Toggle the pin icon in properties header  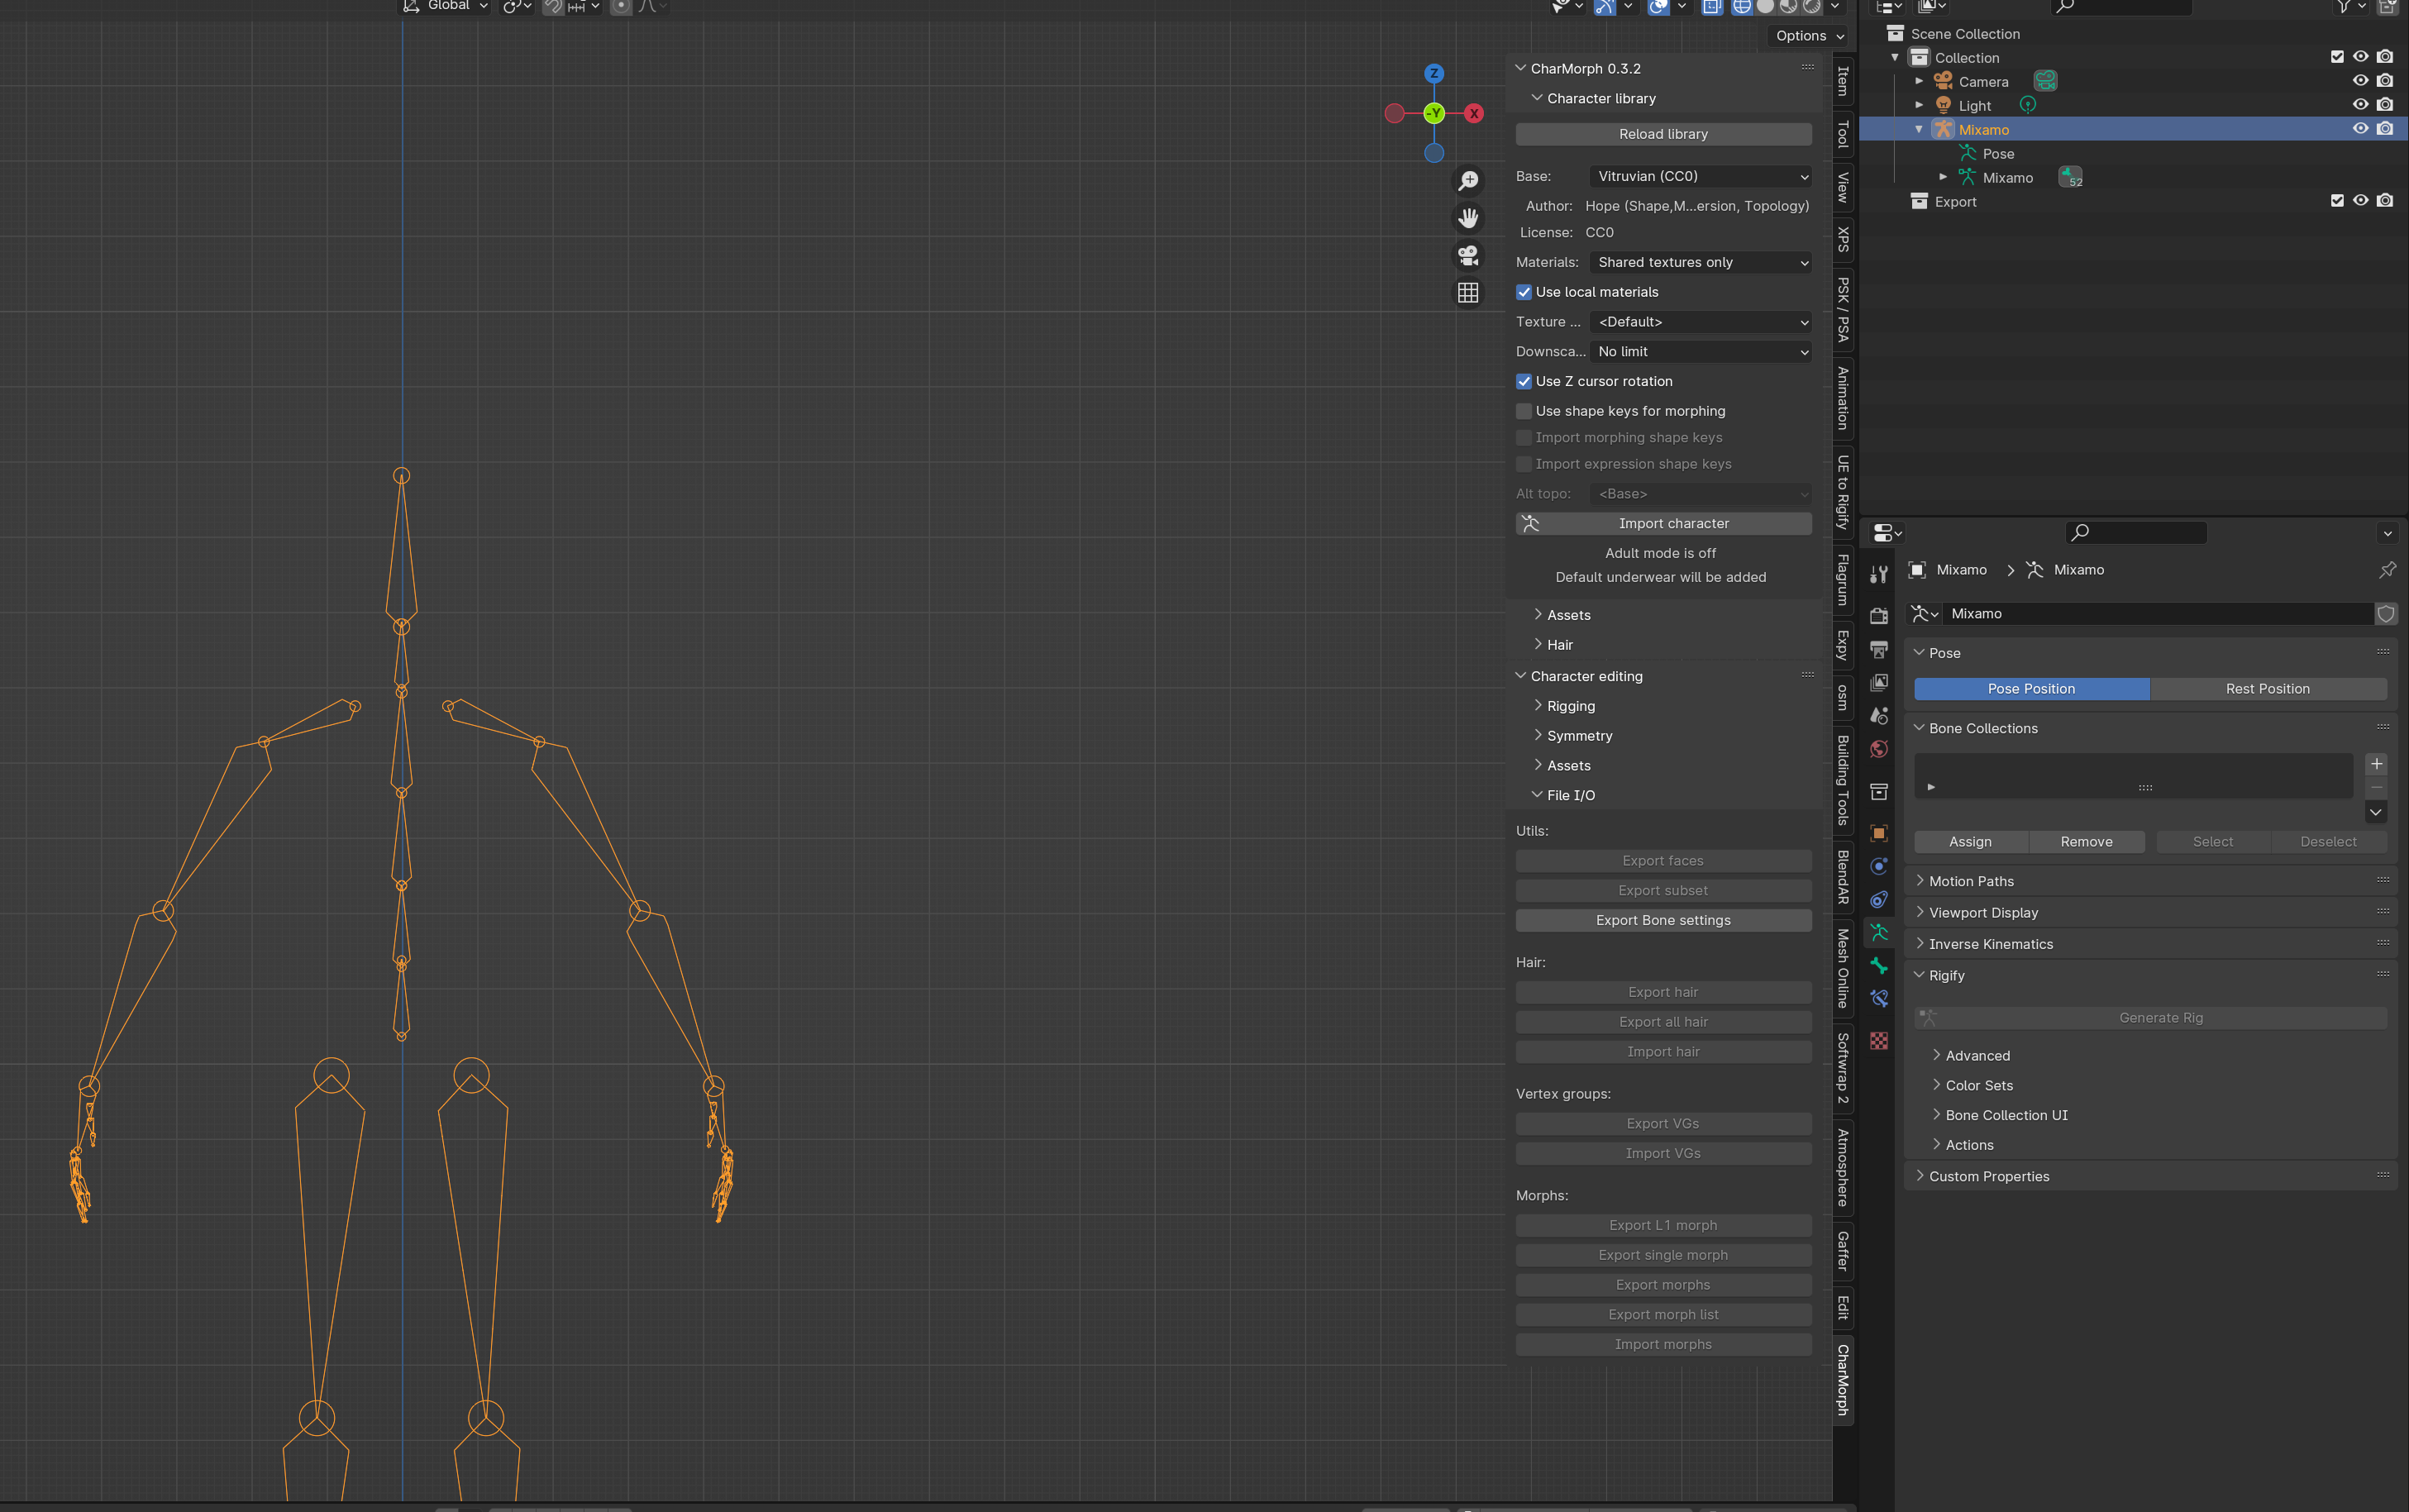point(2387,570)
